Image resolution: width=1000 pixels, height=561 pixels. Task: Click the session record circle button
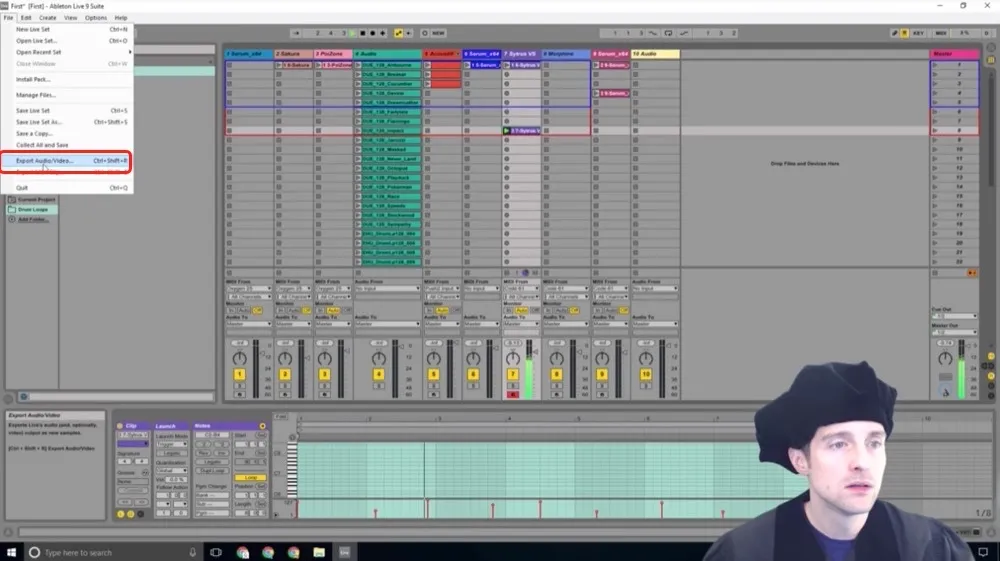pos(425,33)
